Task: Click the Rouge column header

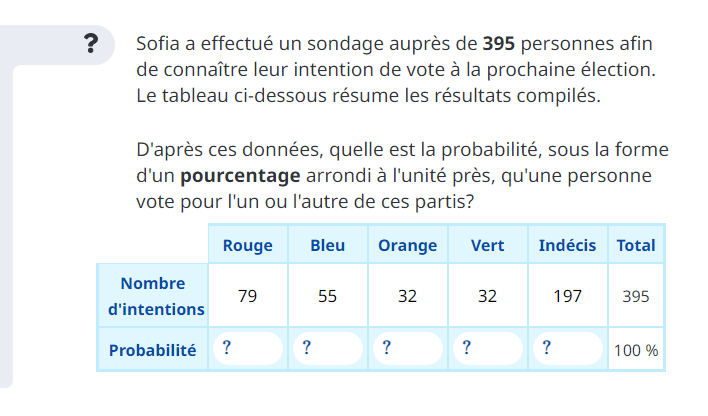Action: 248,245
